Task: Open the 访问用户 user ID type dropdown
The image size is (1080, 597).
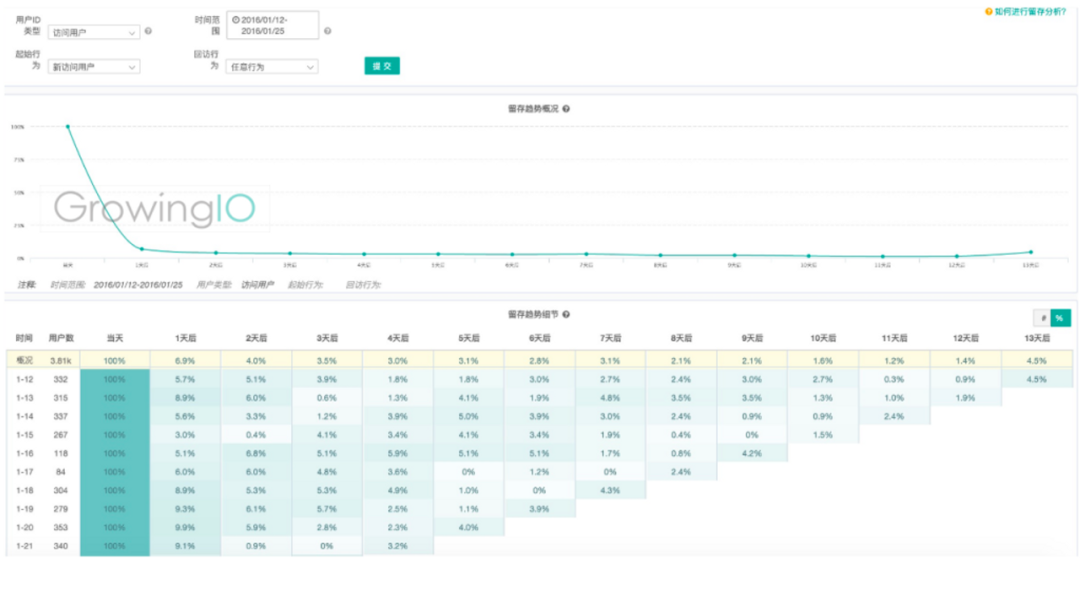Action: click(x=94, y=32)
